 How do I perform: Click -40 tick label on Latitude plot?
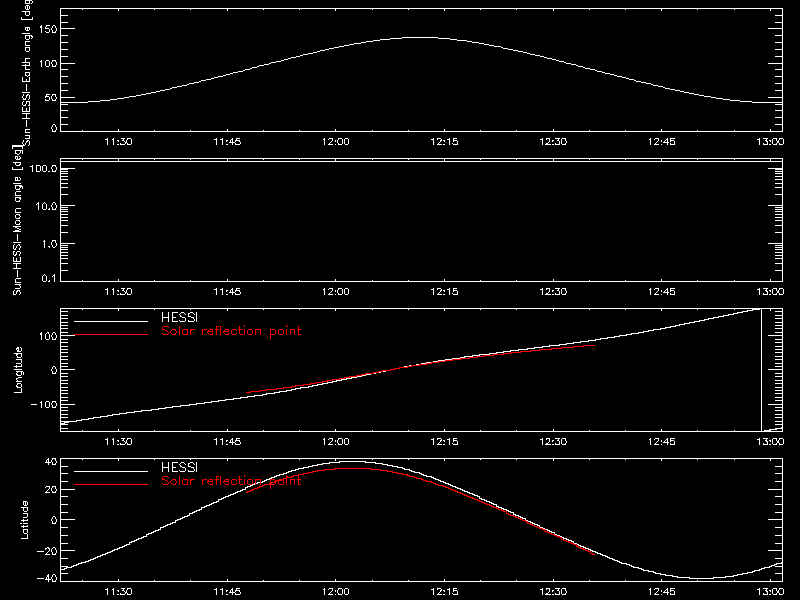(47, 579)
